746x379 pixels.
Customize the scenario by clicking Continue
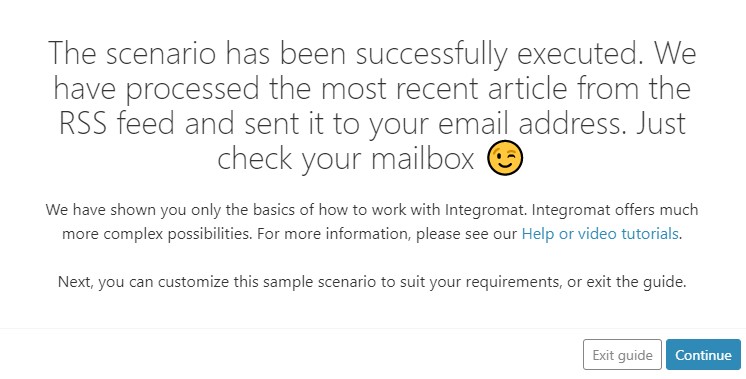point(703,355)
